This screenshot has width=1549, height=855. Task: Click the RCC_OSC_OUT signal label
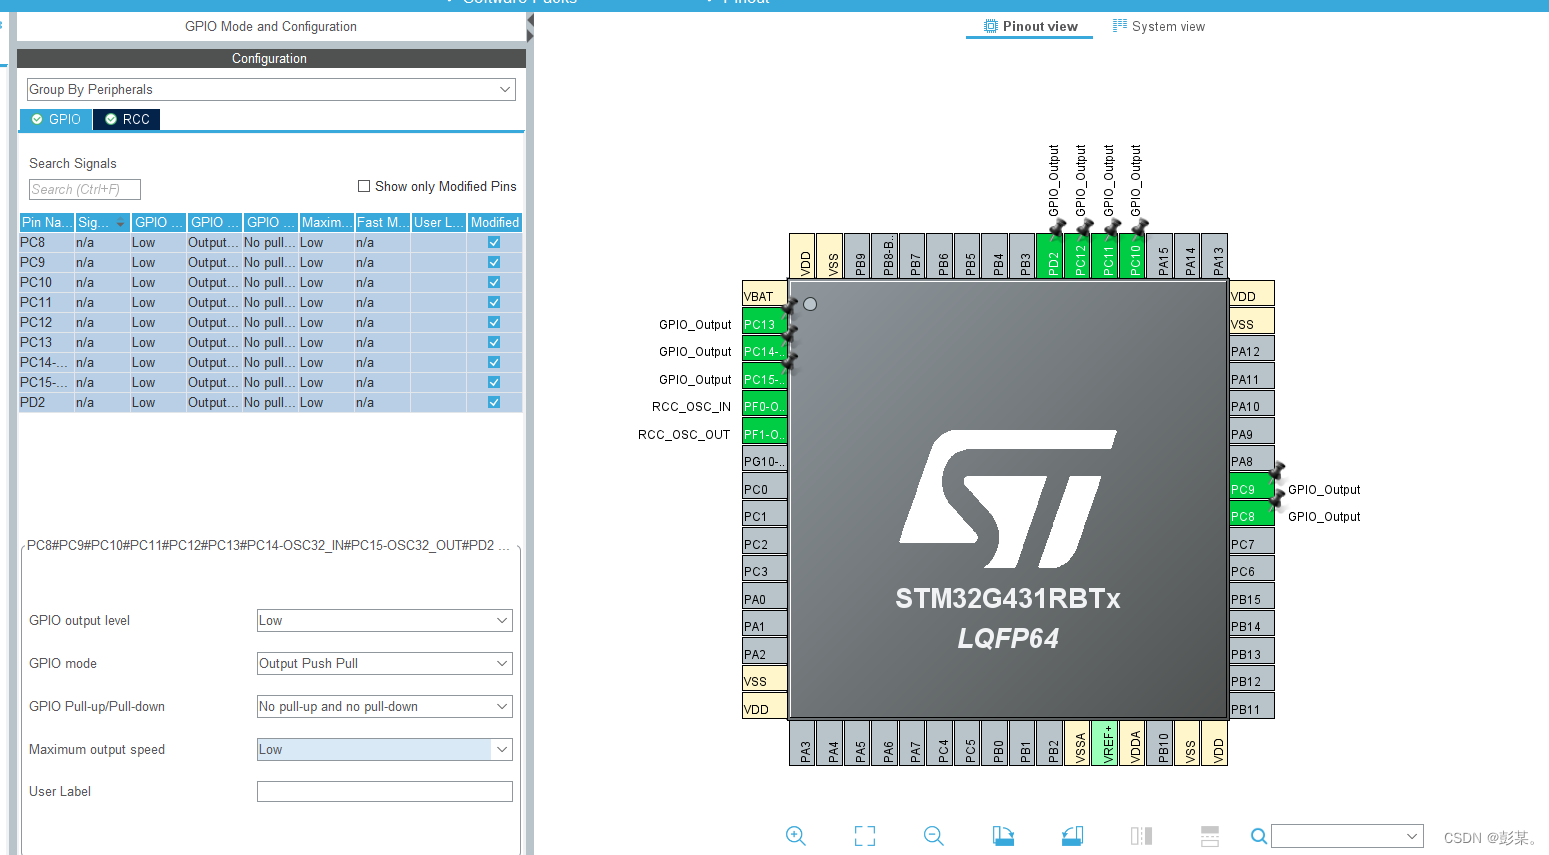click(x=684, y=434)
